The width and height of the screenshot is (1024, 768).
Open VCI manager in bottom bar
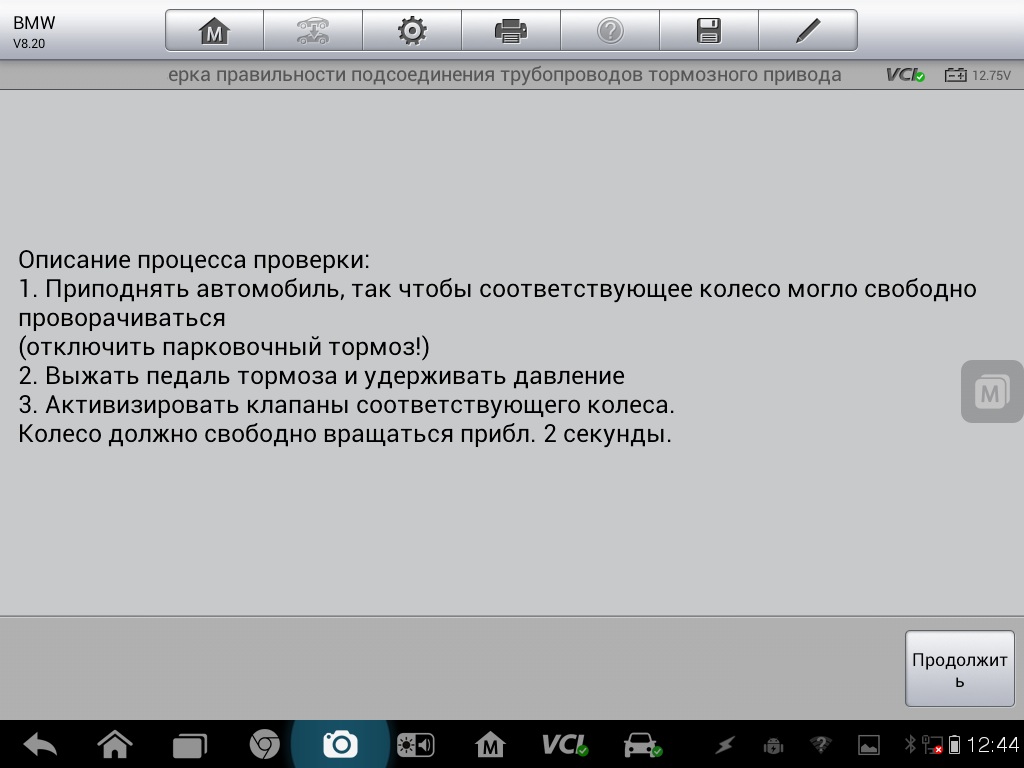(x=565, y=745)
